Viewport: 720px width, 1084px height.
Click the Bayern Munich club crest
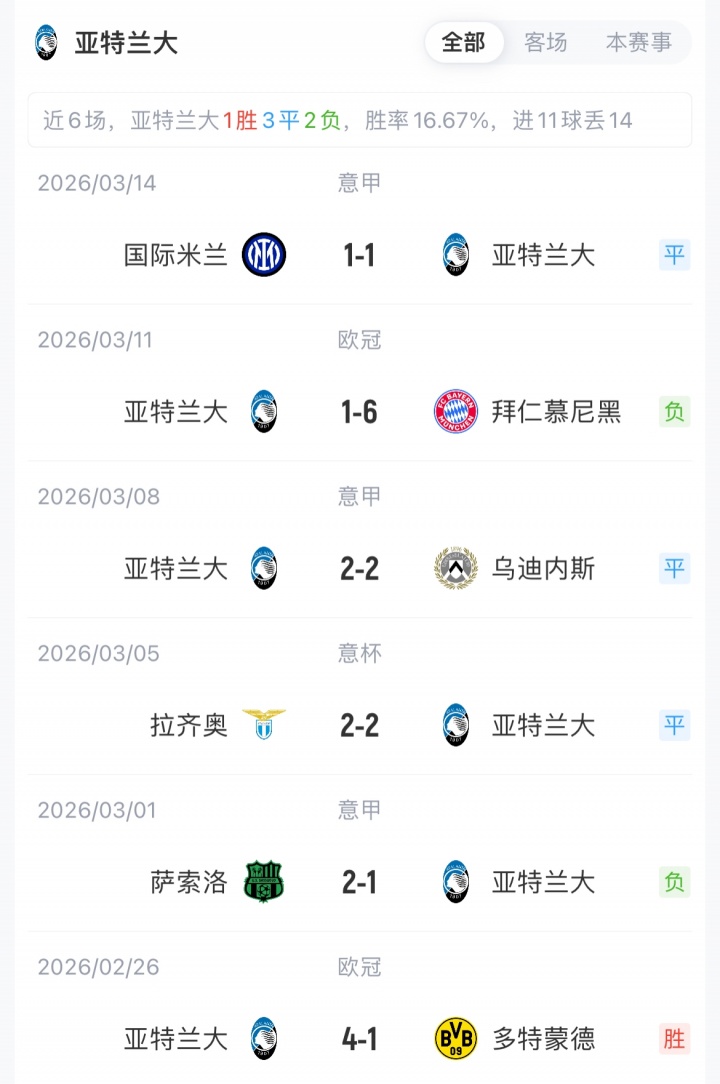point(456,412)
